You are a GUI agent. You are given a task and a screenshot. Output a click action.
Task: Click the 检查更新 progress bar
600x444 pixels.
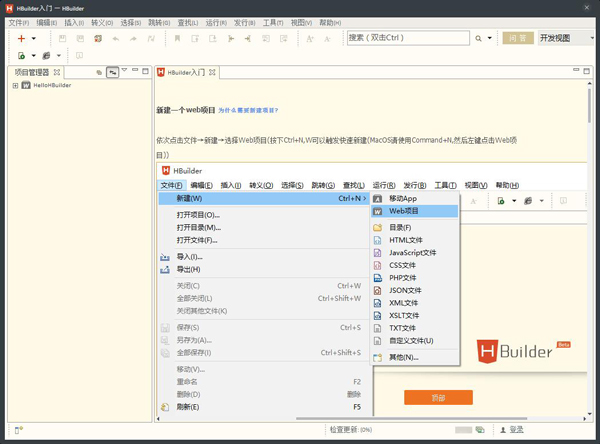(463, 430)
